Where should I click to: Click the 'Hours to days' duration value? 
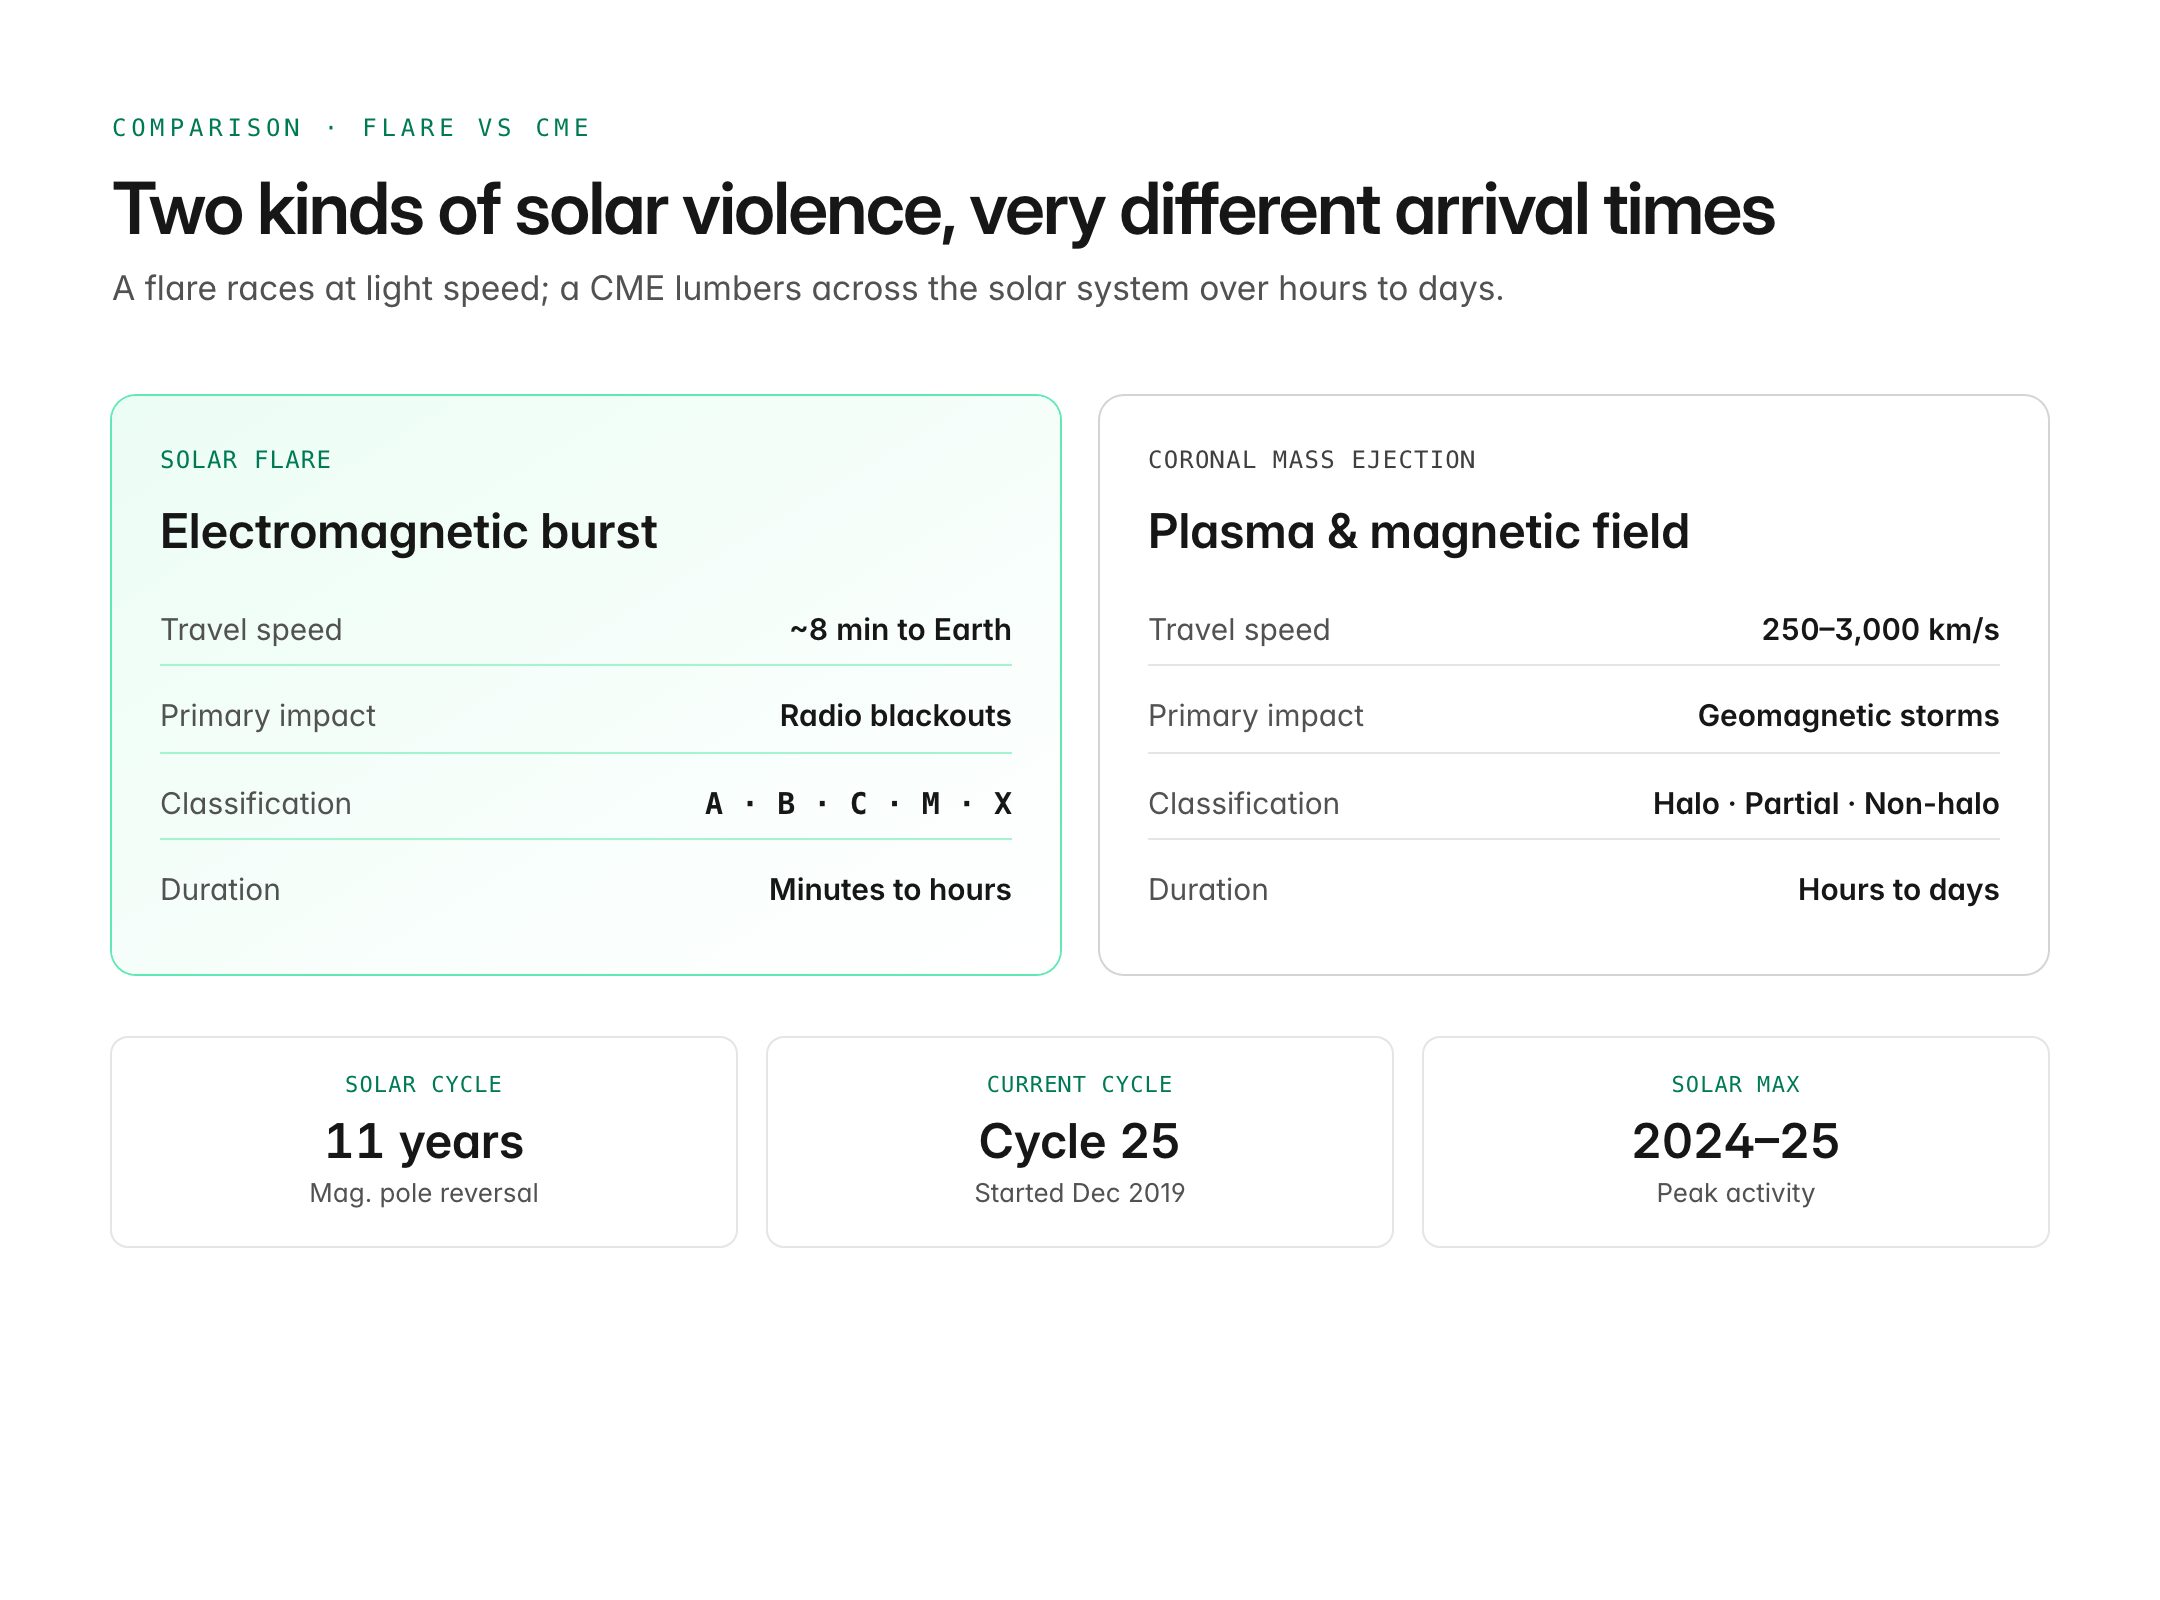pos(1898,890)
